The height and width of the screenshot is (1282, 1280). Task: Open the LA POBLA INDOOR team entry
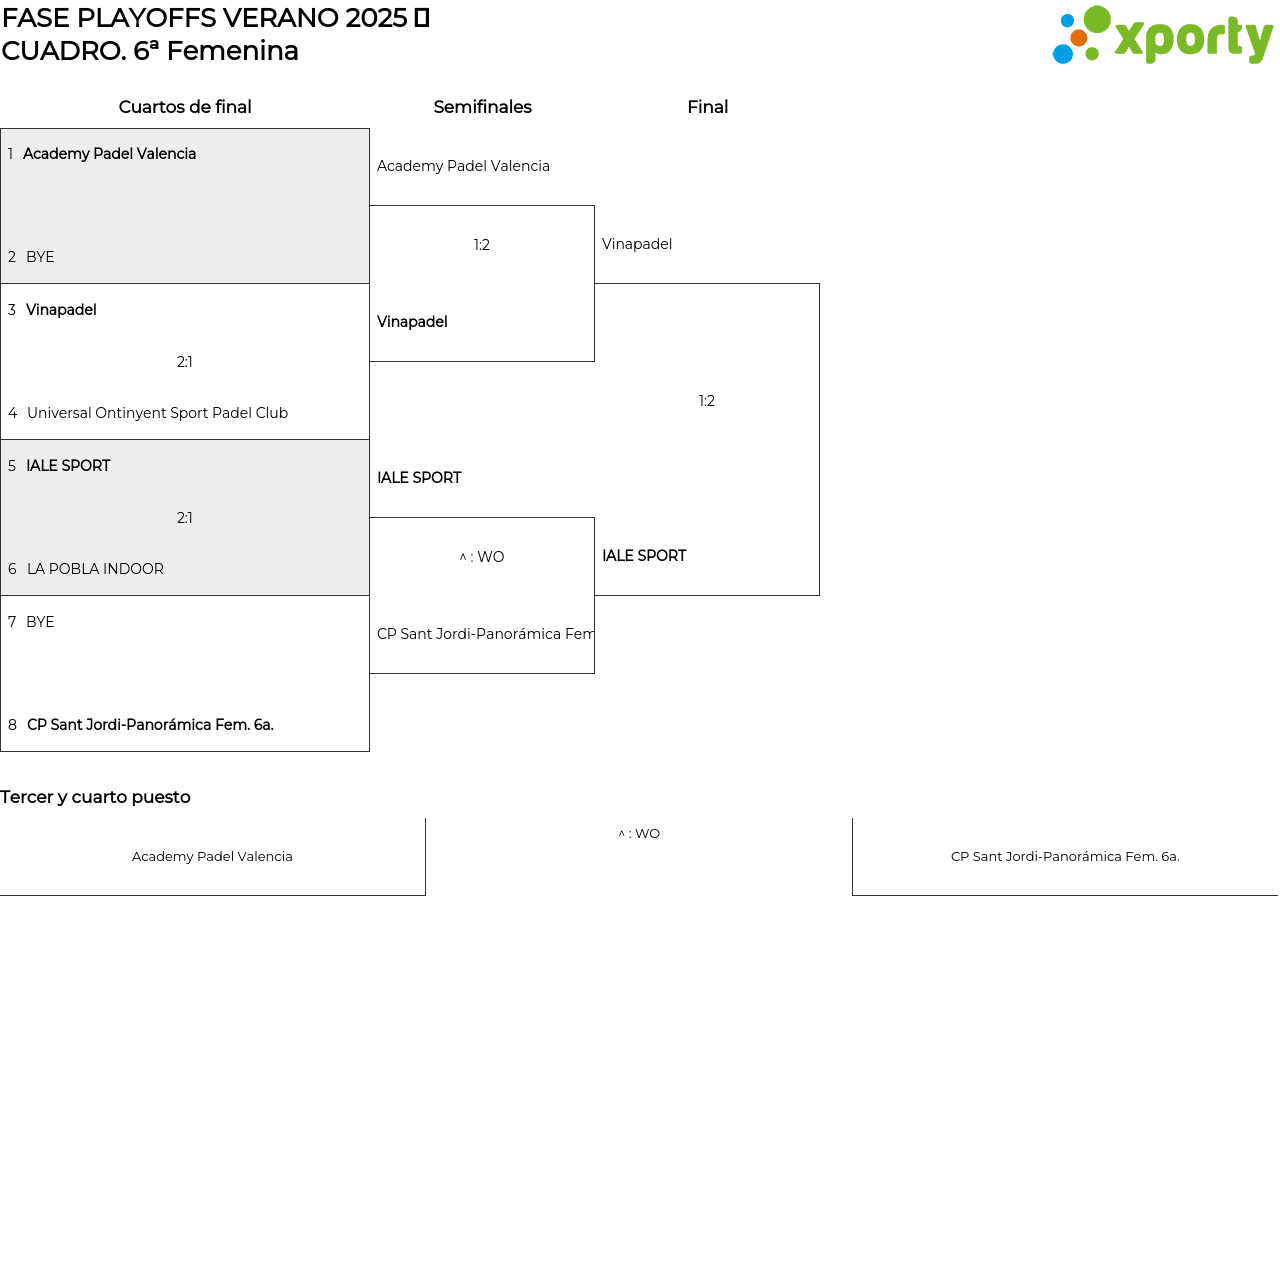coord(95,569)
